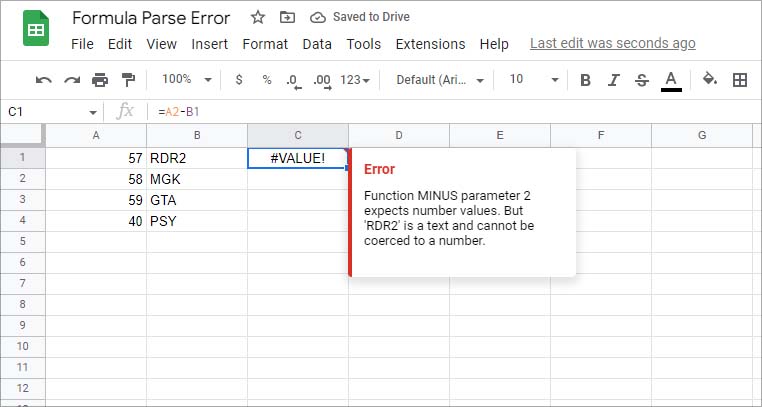Open the zoom 100% dropdown
762x407 pixels.
(x=187, y=80)
